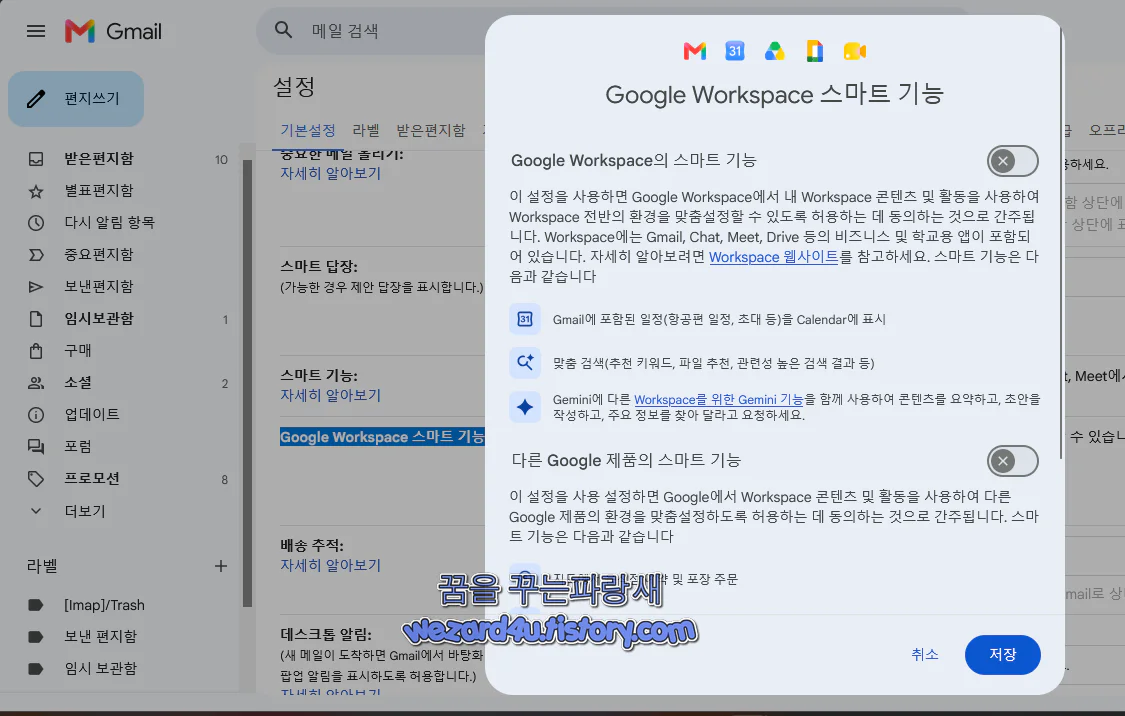1125x716 pixels.
Task: Click the label icon beside 임시 보관함
Action: click(36, 669)
